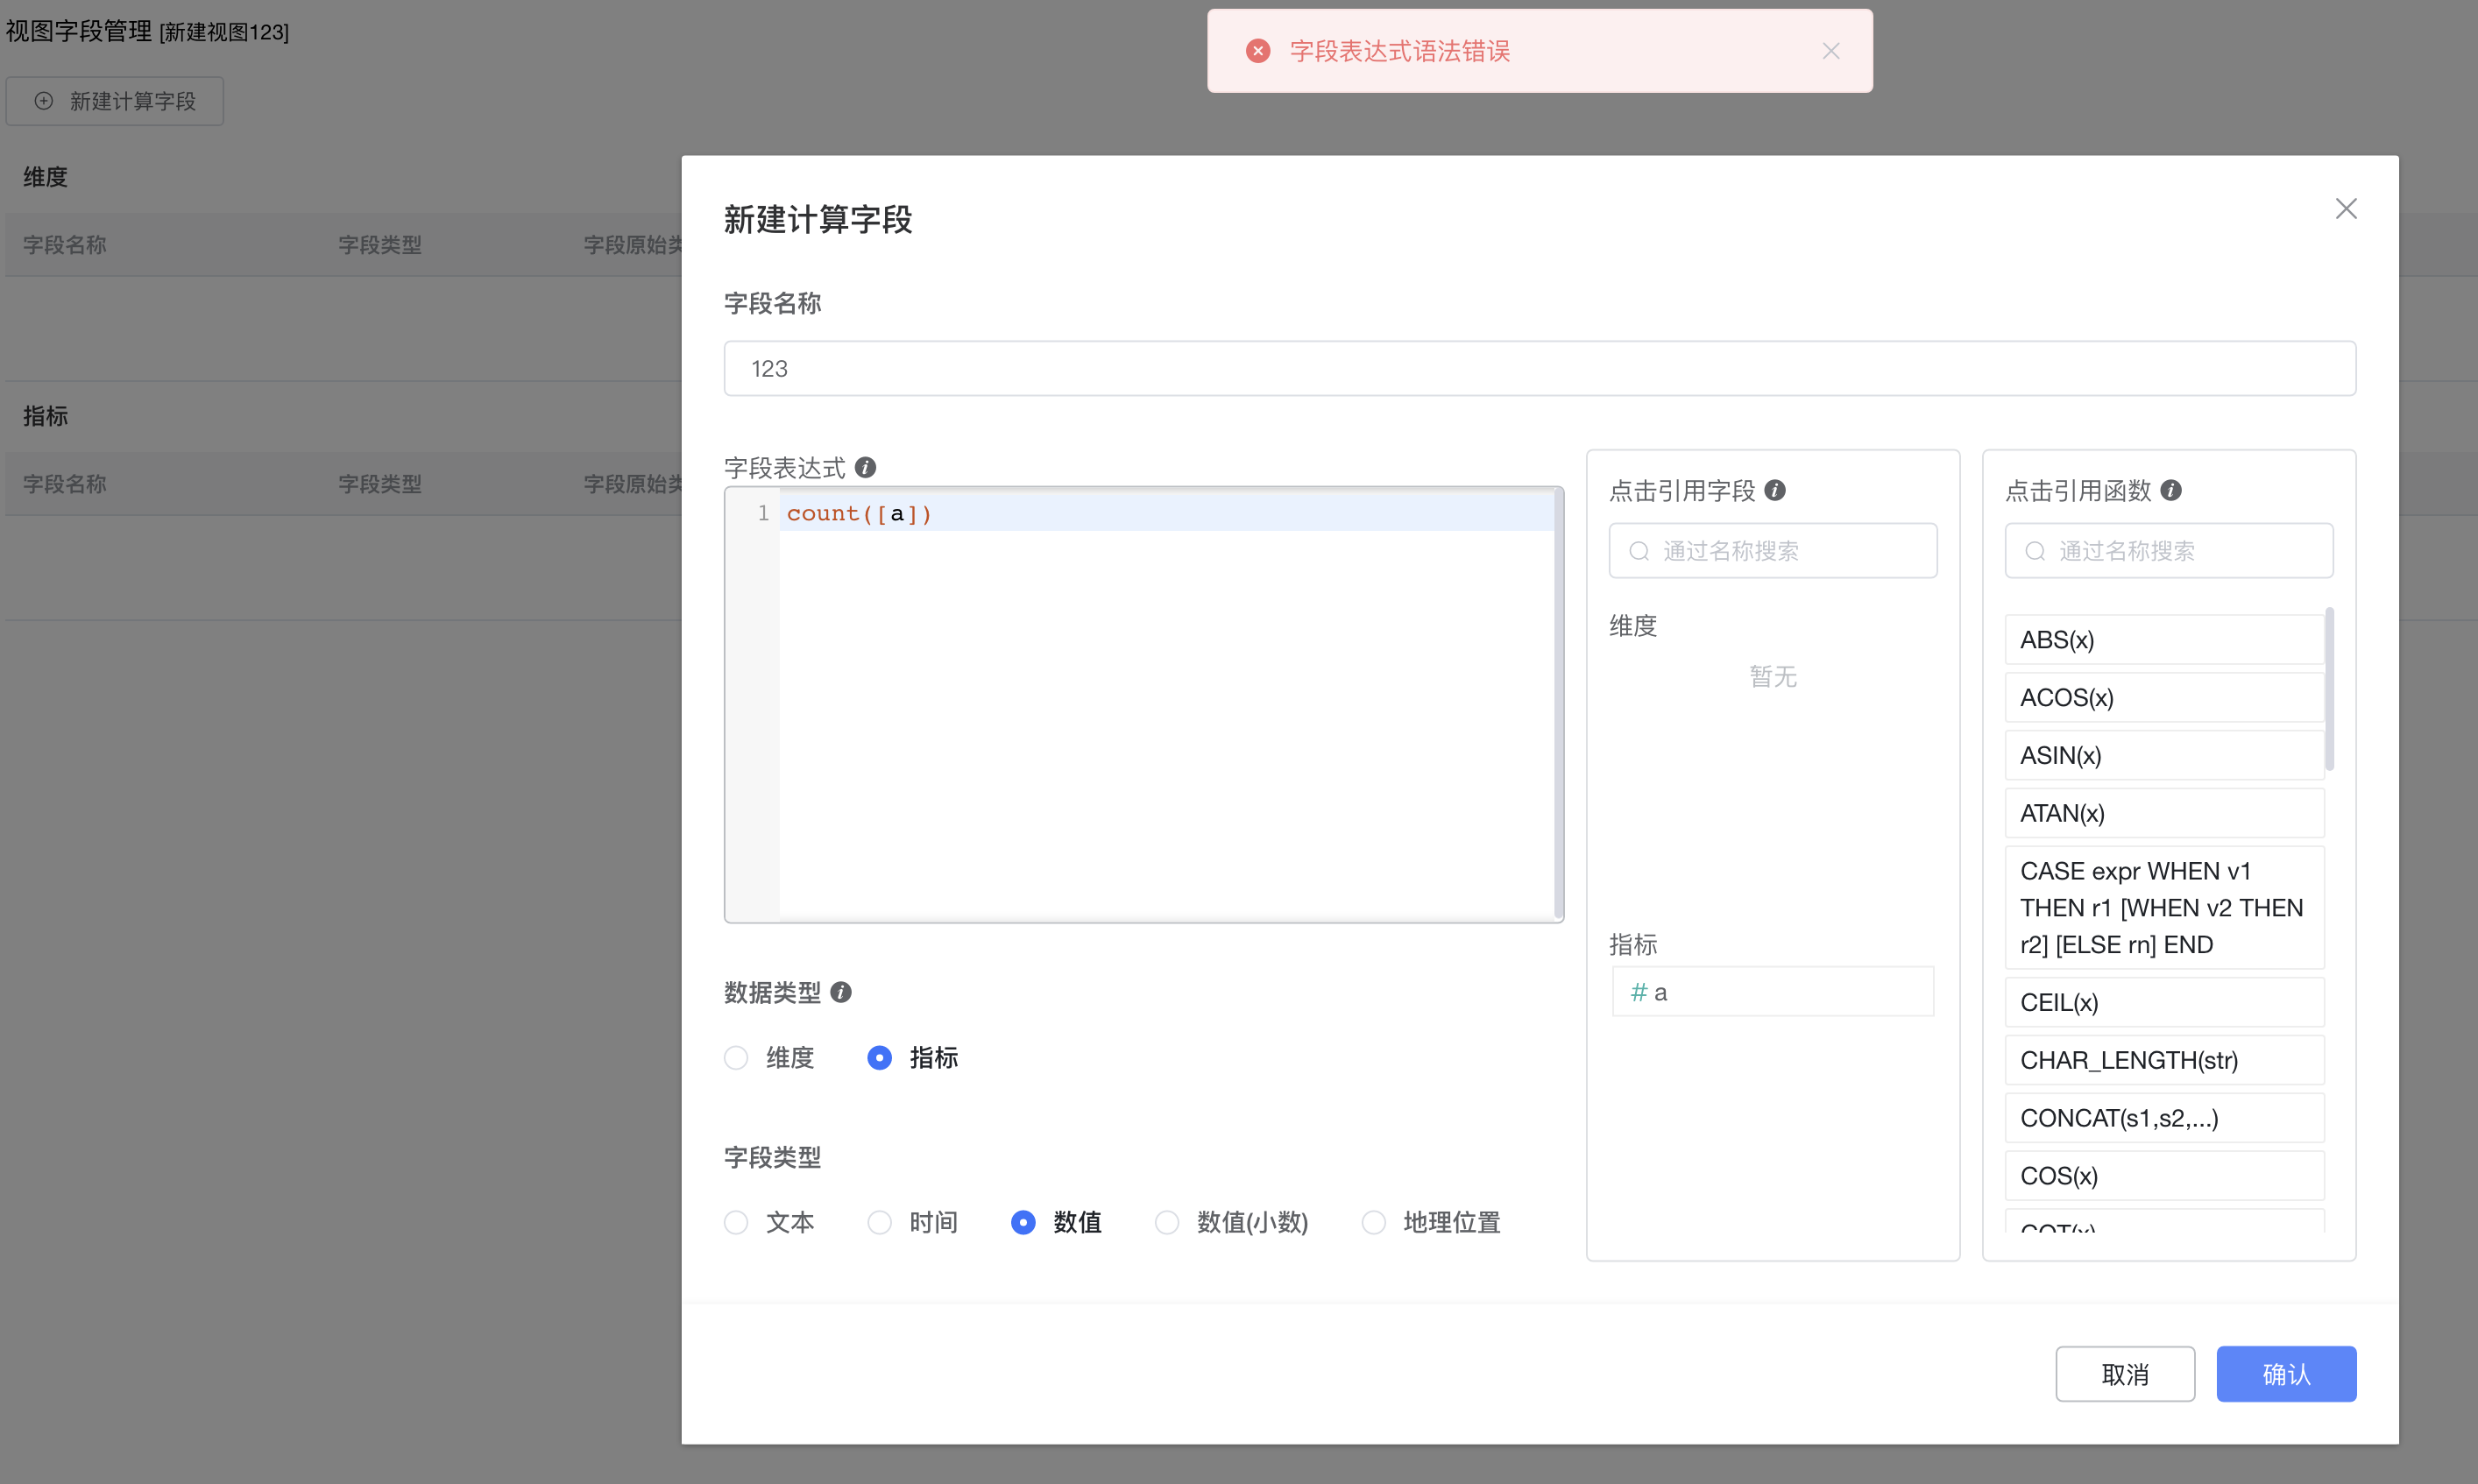The width and height of the screenshot is (2478, 1484).
Task: Choose 文本 field type
Action: 736,1222
